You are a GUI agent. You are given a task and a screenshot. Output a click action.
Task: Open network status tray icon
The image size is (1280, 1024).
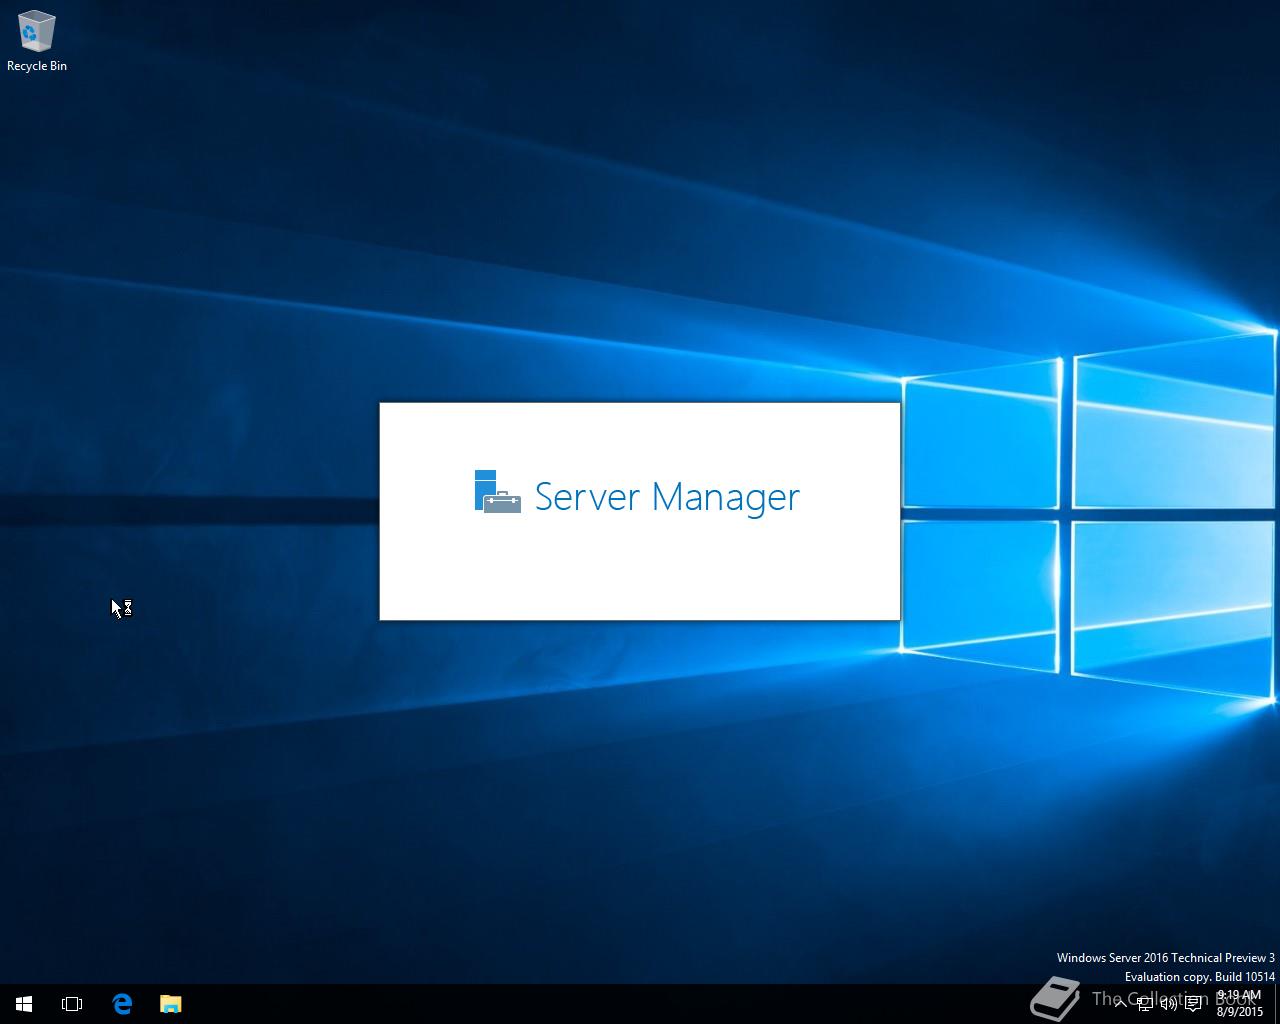point(1145,1004)
